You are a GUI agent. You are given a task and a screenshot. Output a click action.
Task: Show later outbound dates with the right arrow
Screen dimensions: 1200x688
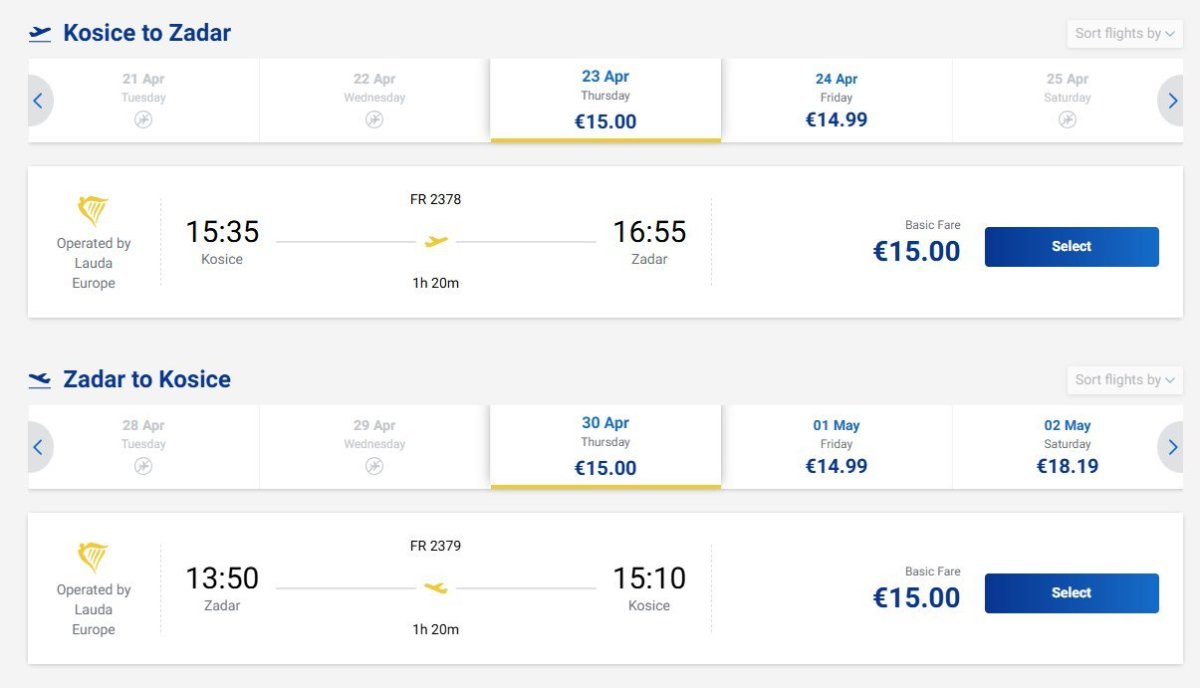tap(1172, 101)
